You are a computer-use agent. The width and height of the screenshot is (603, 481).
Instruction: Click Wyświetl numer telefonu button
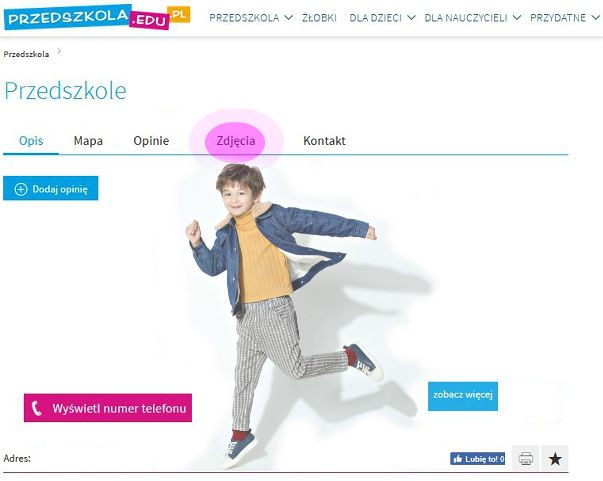click(x=108, y=408)
